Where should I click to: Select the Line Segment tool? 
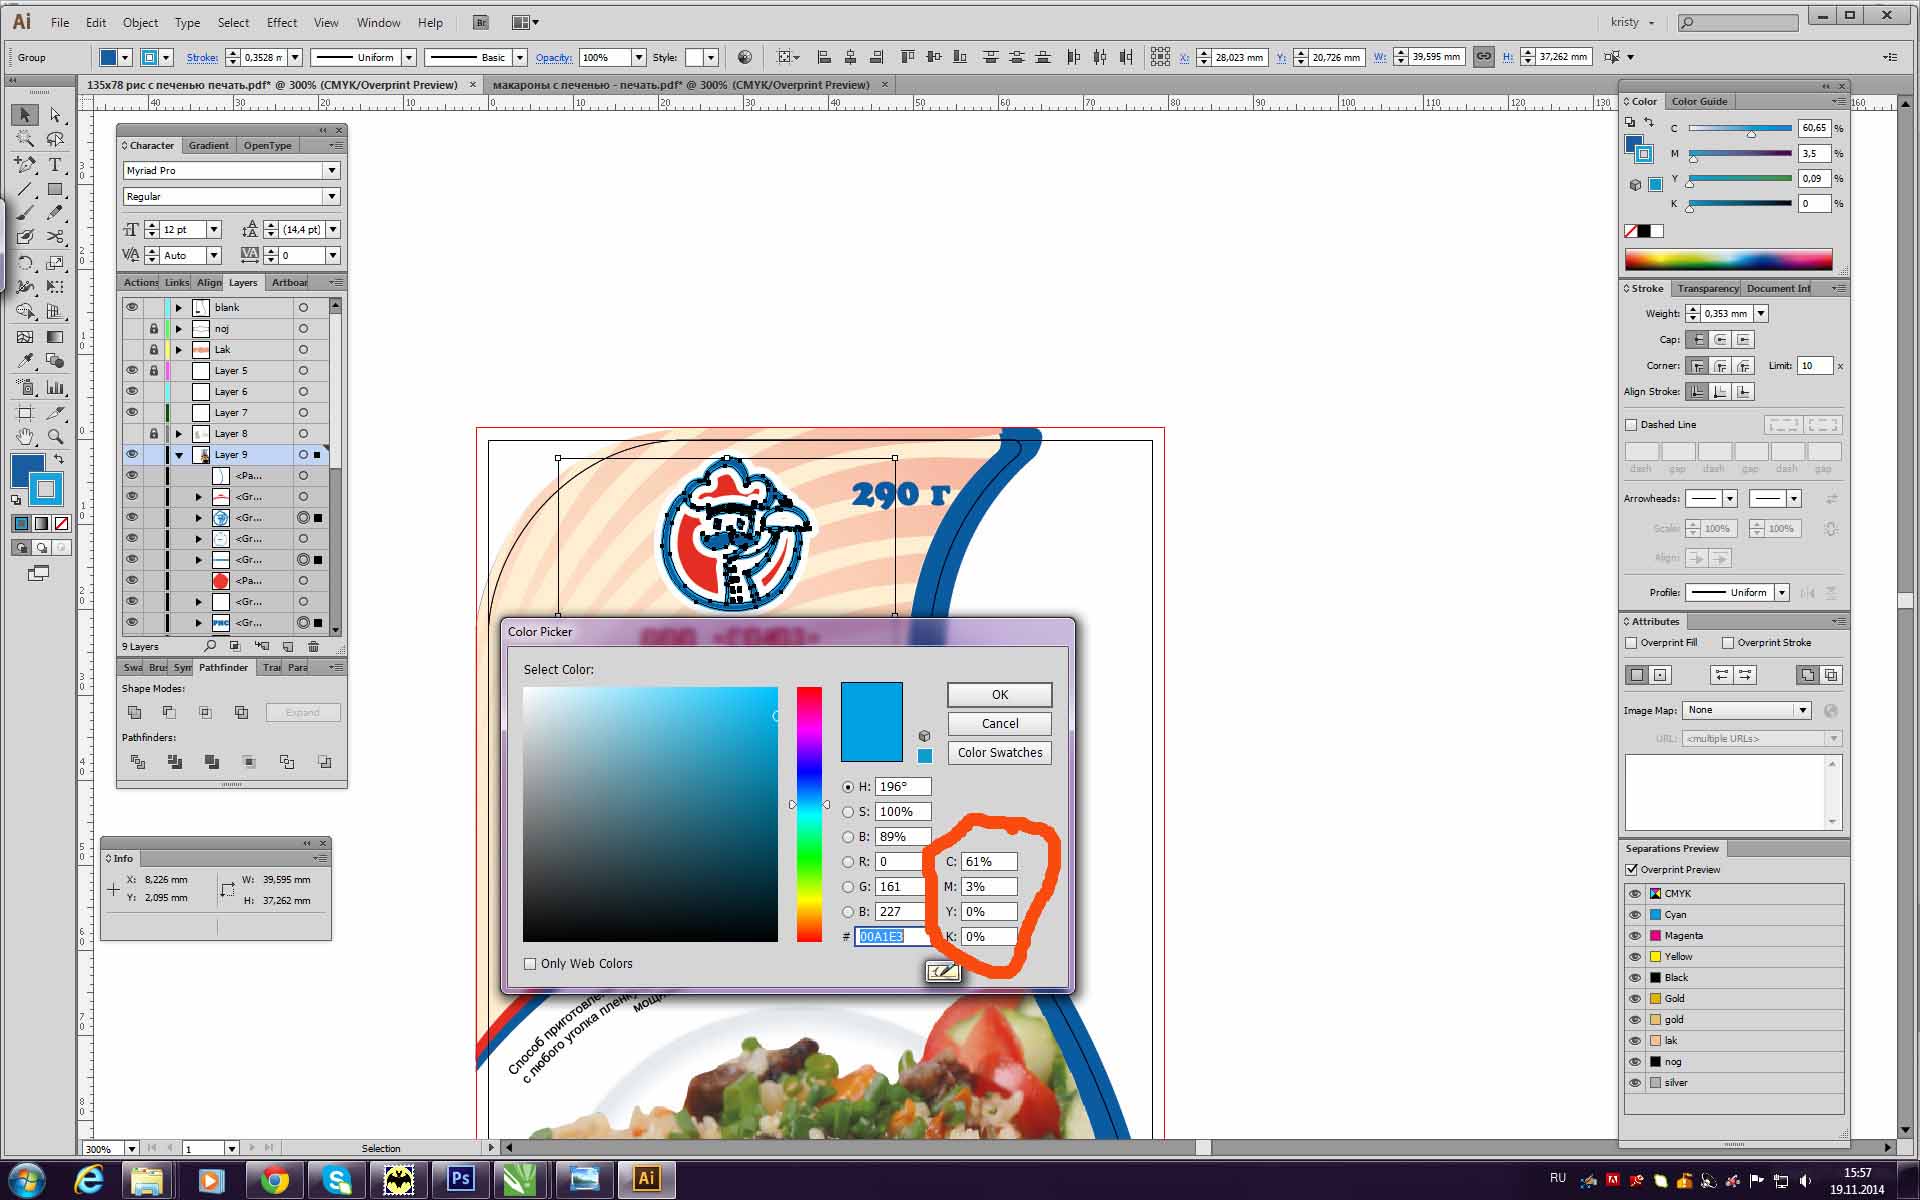(x=25, y=189)
